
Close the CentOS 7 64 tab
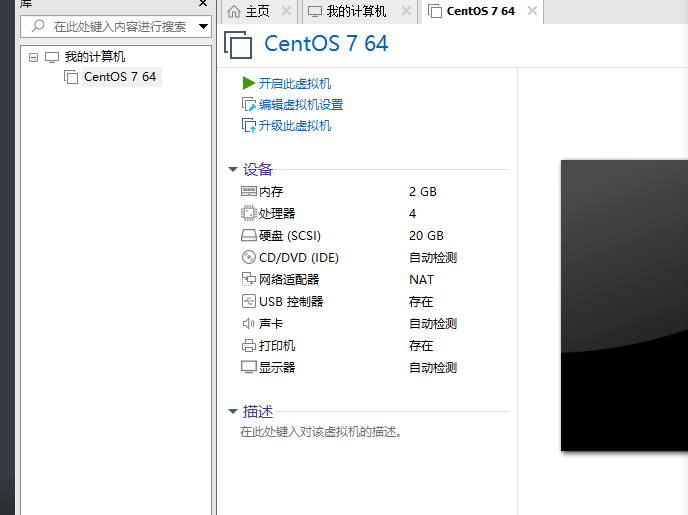[532, 11]
